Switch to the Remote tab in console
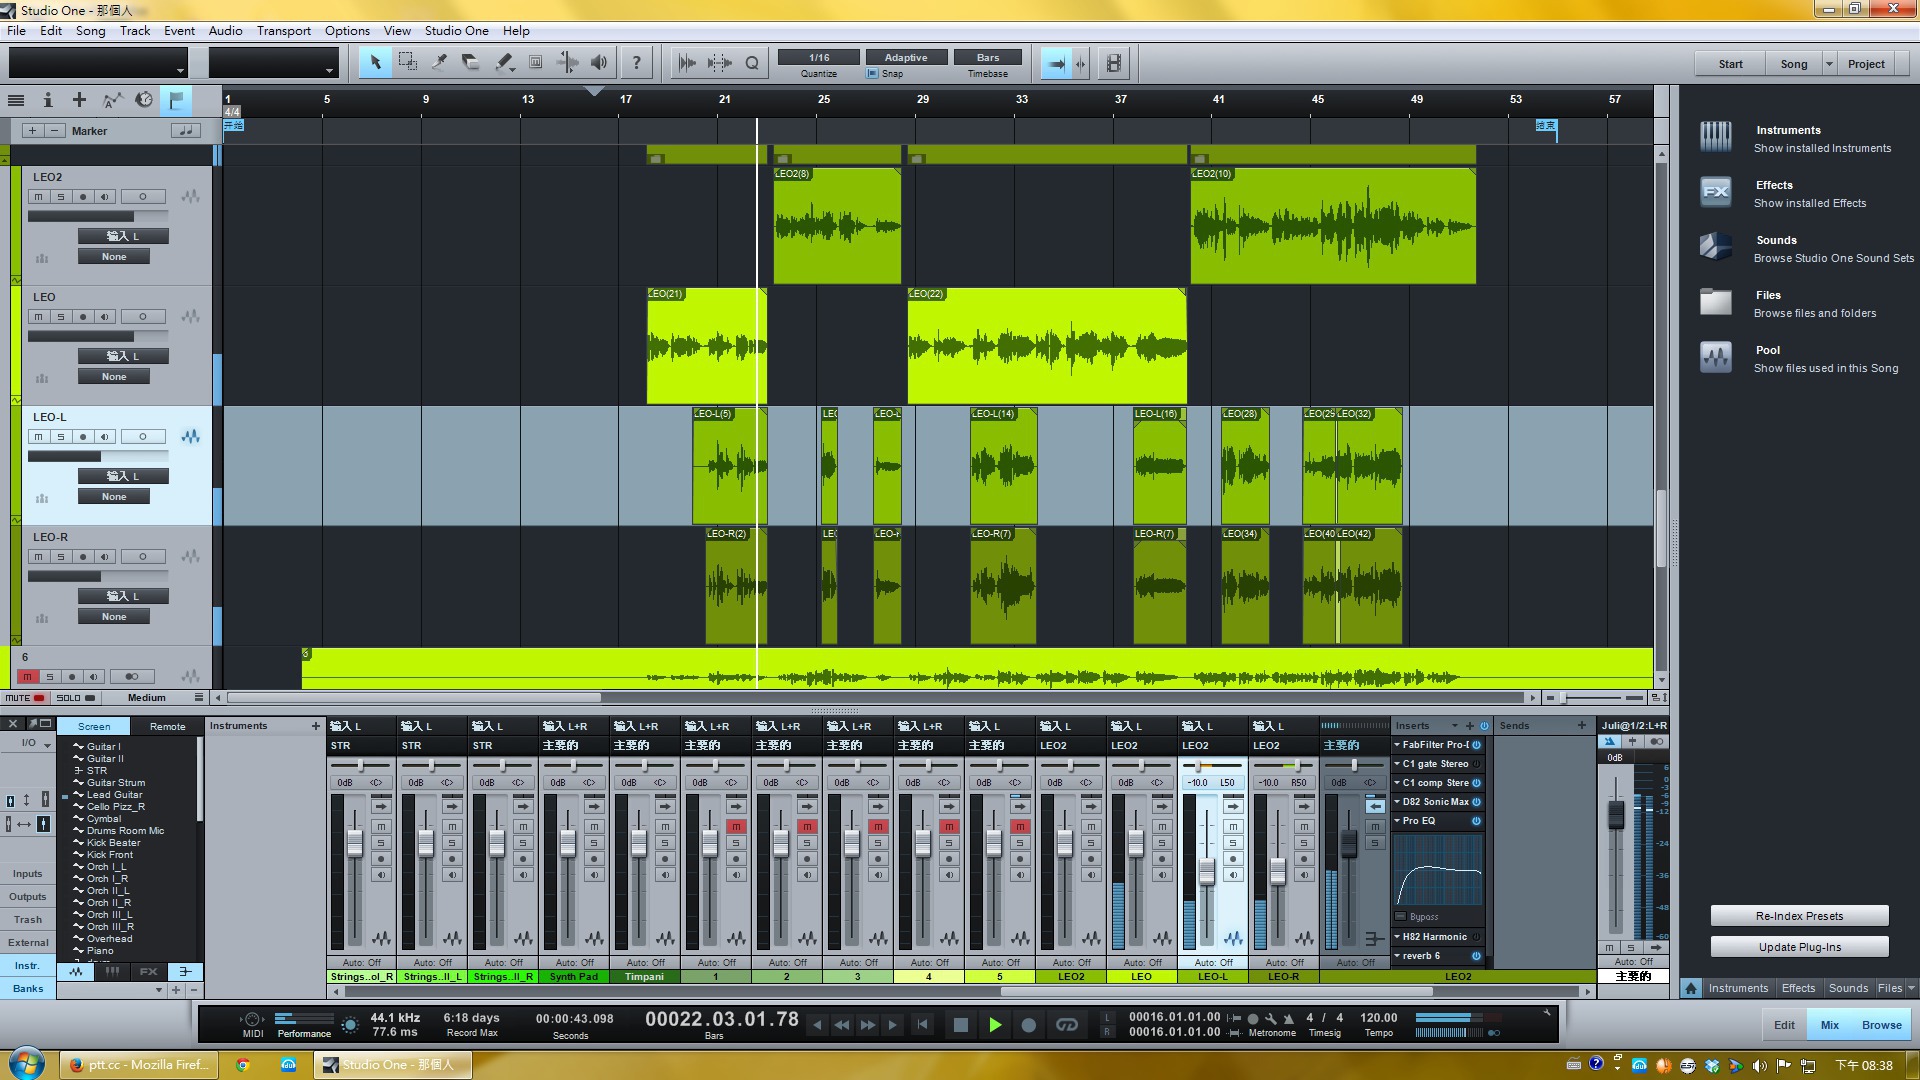The height and width of the screenshot is (1080, 1920). [x=167, y=727]
